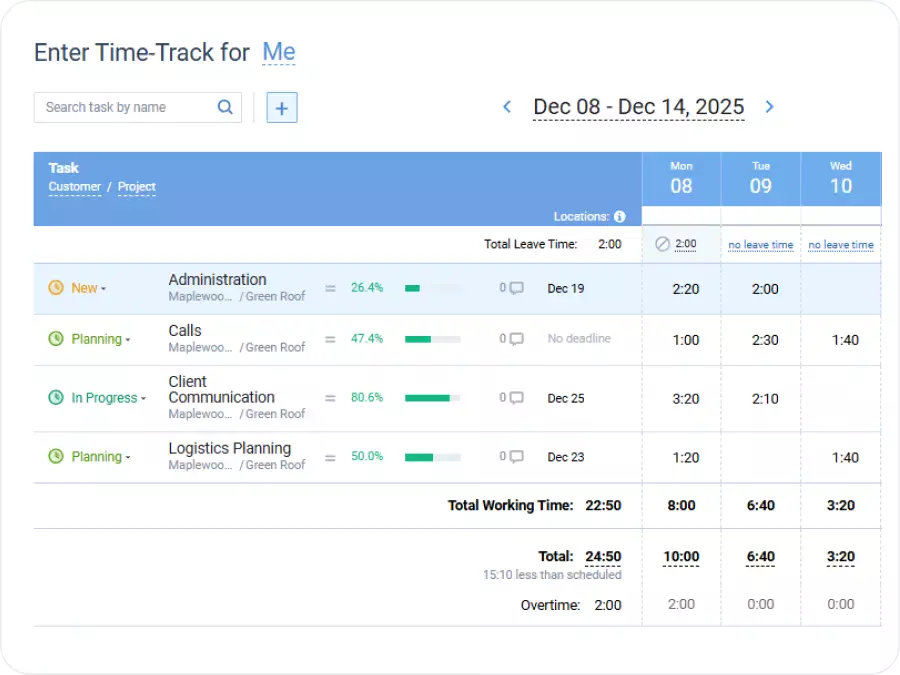Click the next week arrow
This screenshot has width=900, height=675.
[770, 107]
